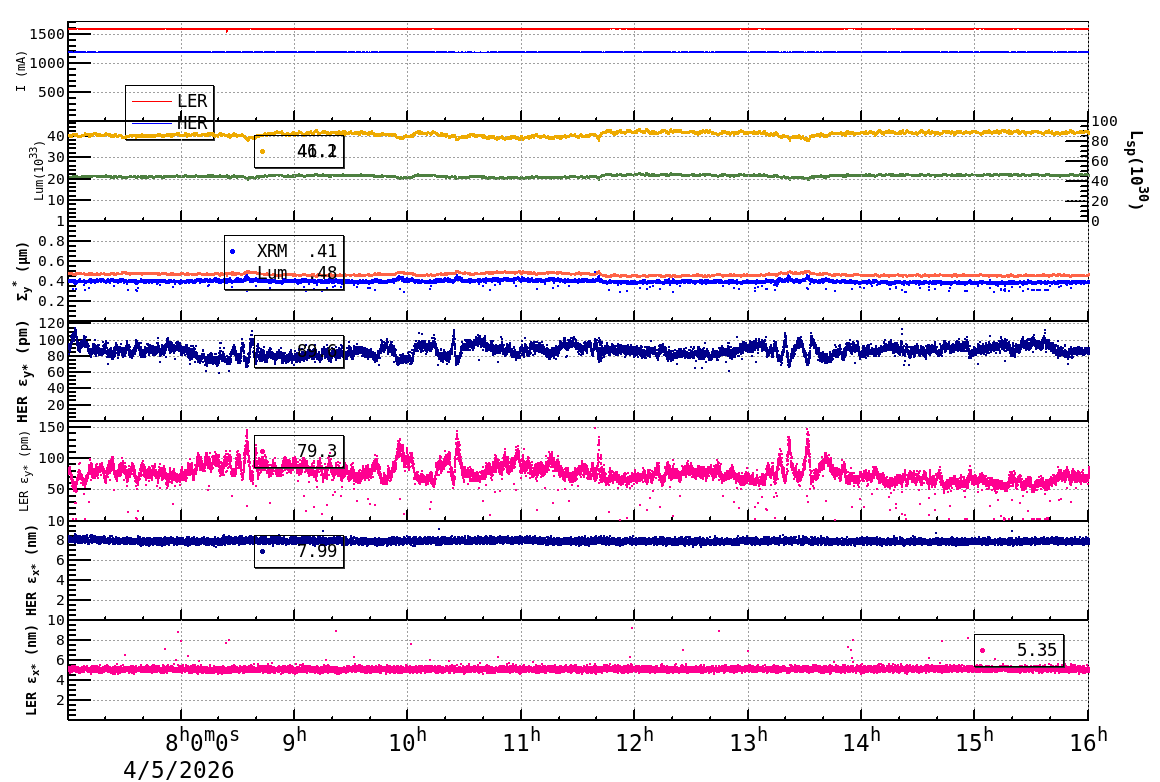Click the HER εx* (nm) axis title
Screen dimensions: 1160x782
31,571
